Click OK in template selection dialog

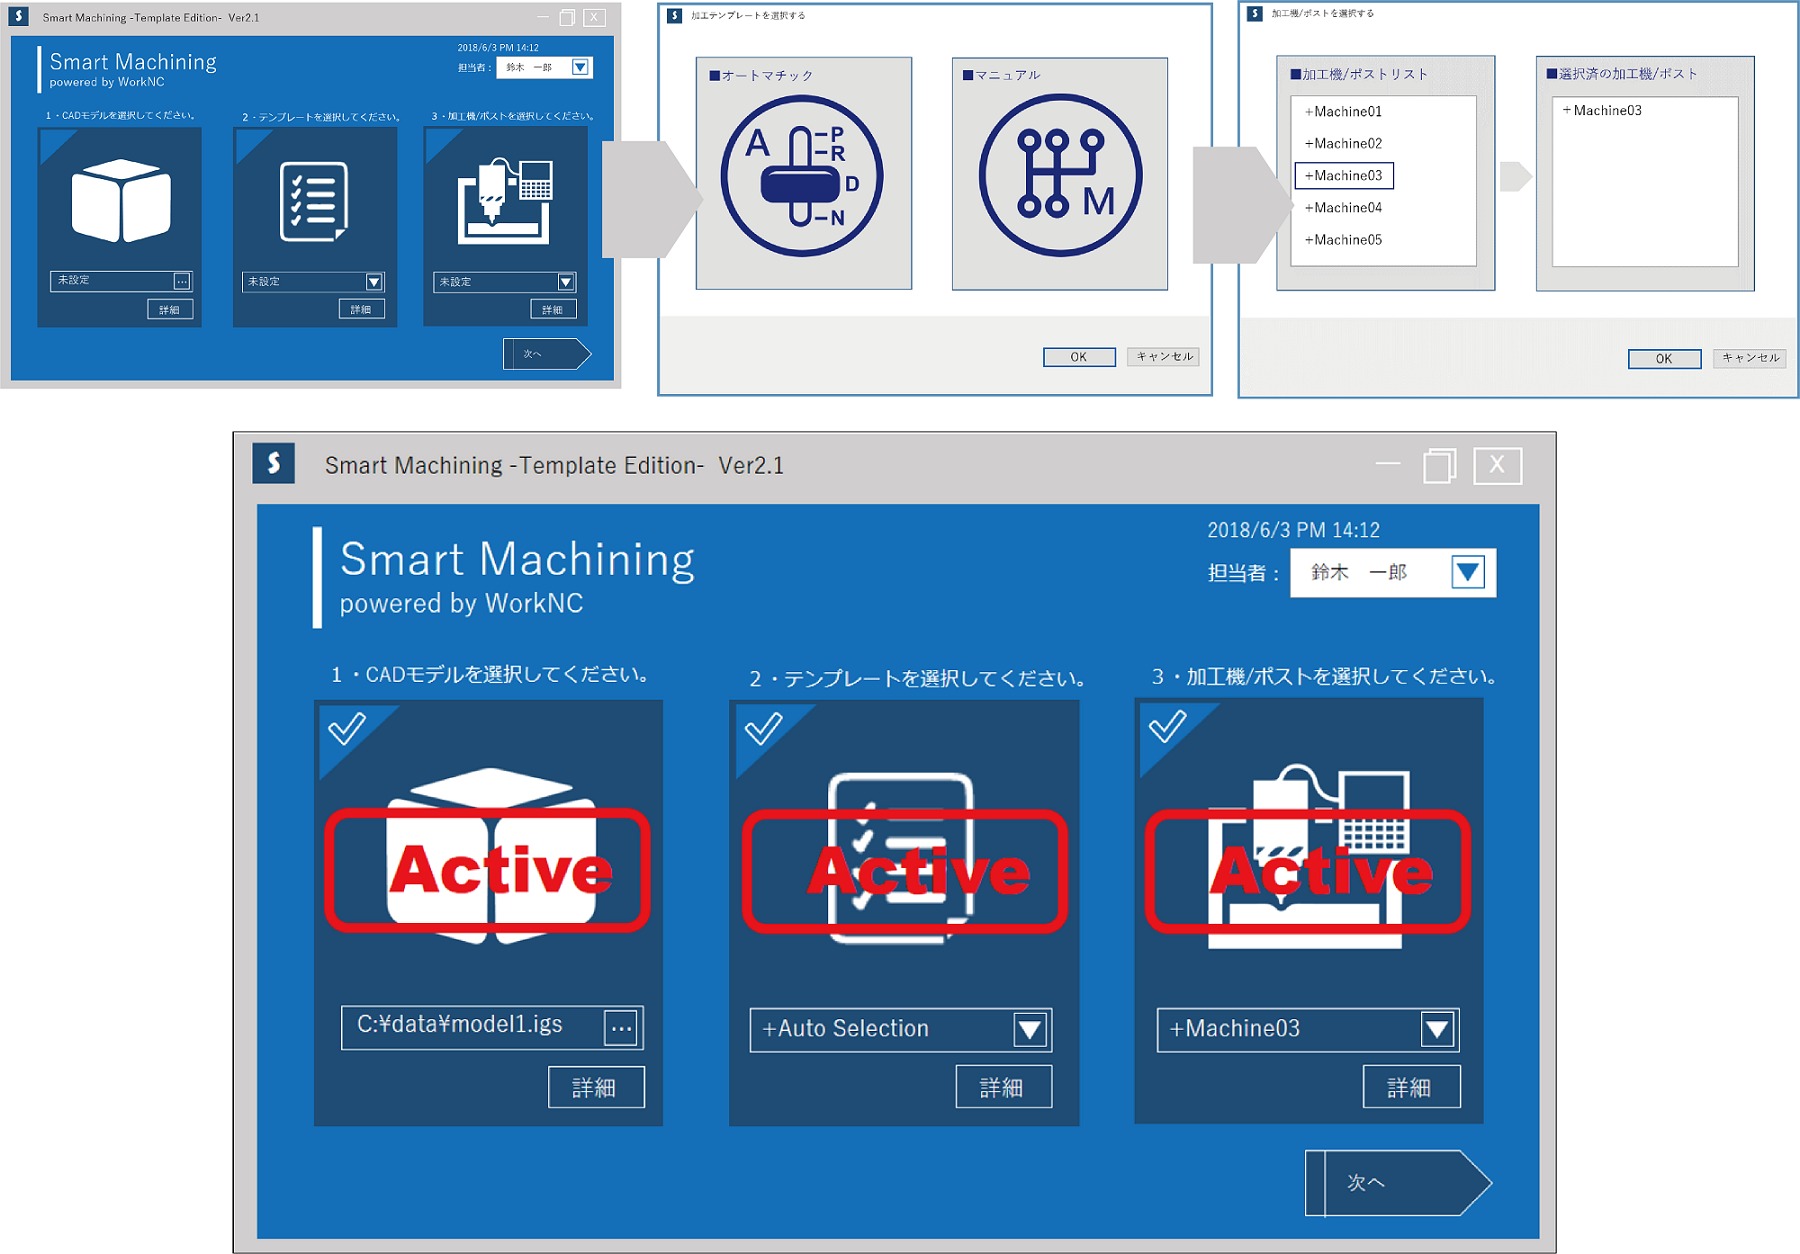(1079, 357)
